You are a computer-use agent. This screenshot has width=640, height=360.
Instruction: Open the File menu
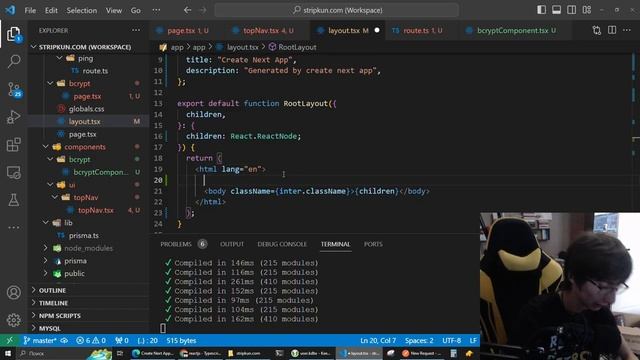pyautogui.click(x=30, y=10)
